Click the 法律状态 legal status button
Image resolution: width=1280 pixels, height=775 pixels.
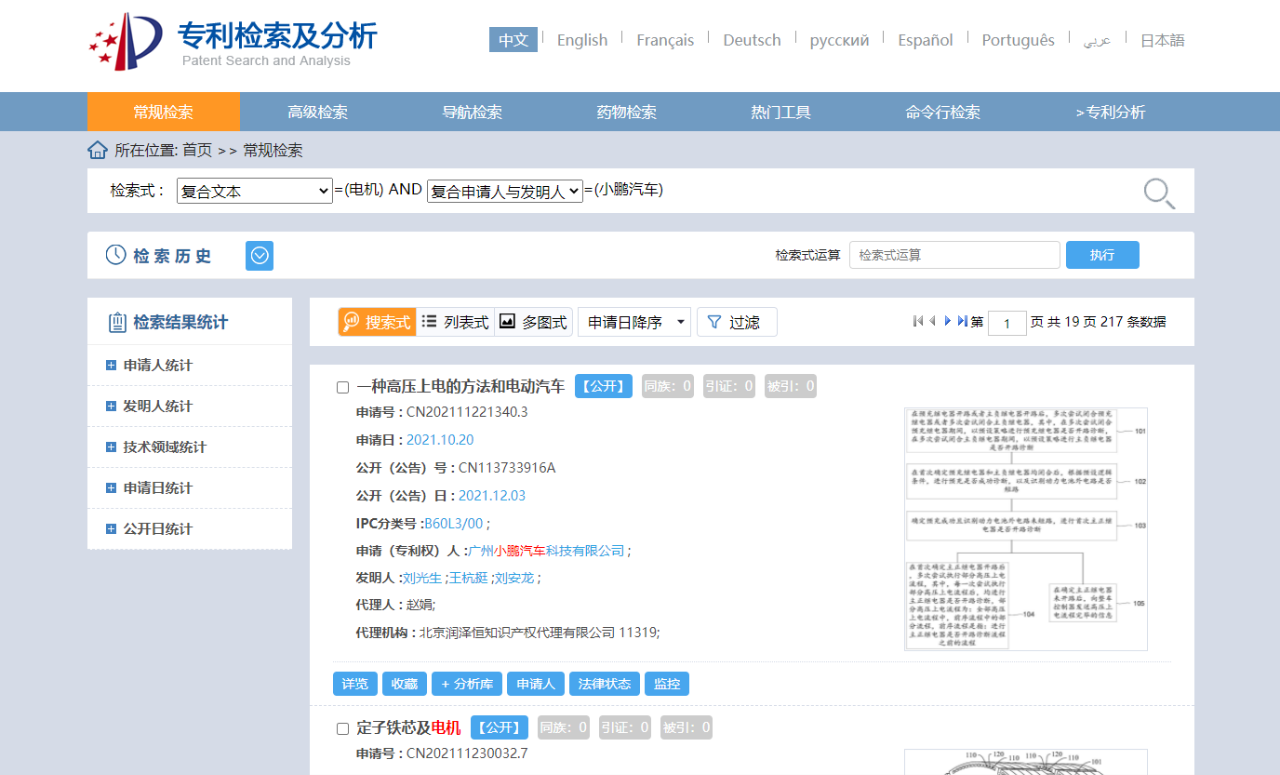tap(604, 684)
